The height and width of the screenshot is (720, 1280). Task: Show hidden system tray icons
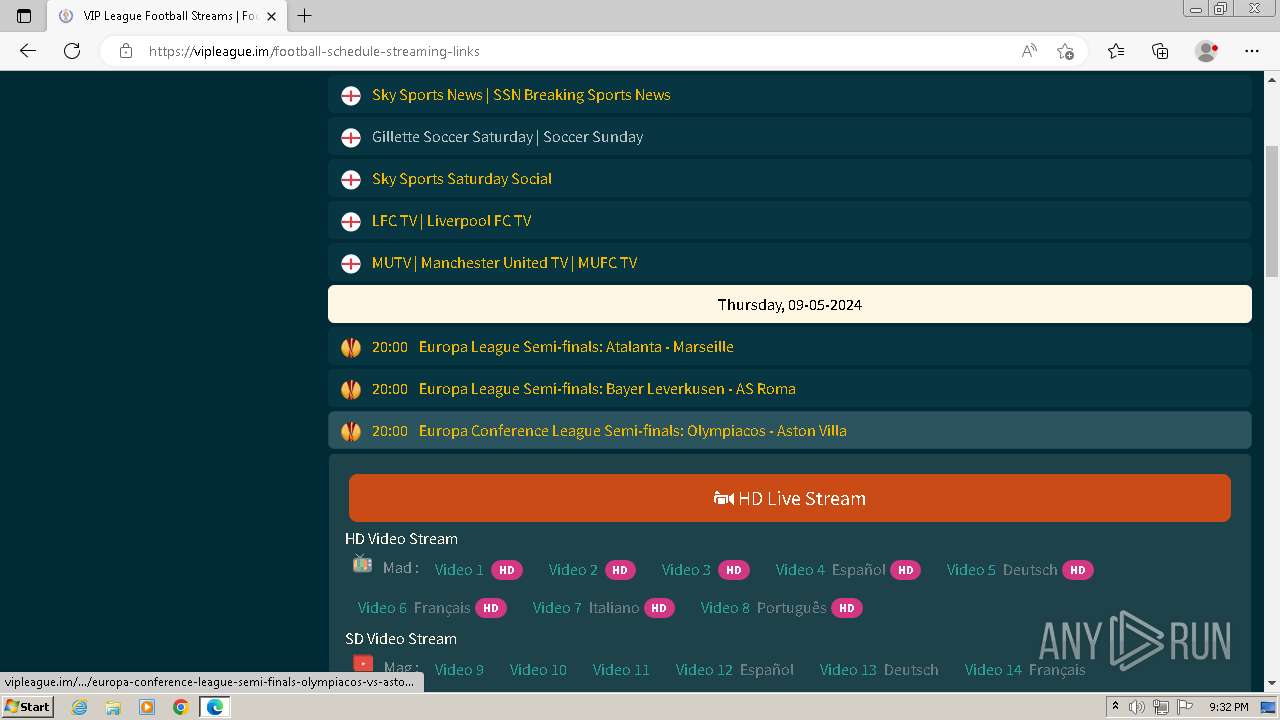[1116, 707]
